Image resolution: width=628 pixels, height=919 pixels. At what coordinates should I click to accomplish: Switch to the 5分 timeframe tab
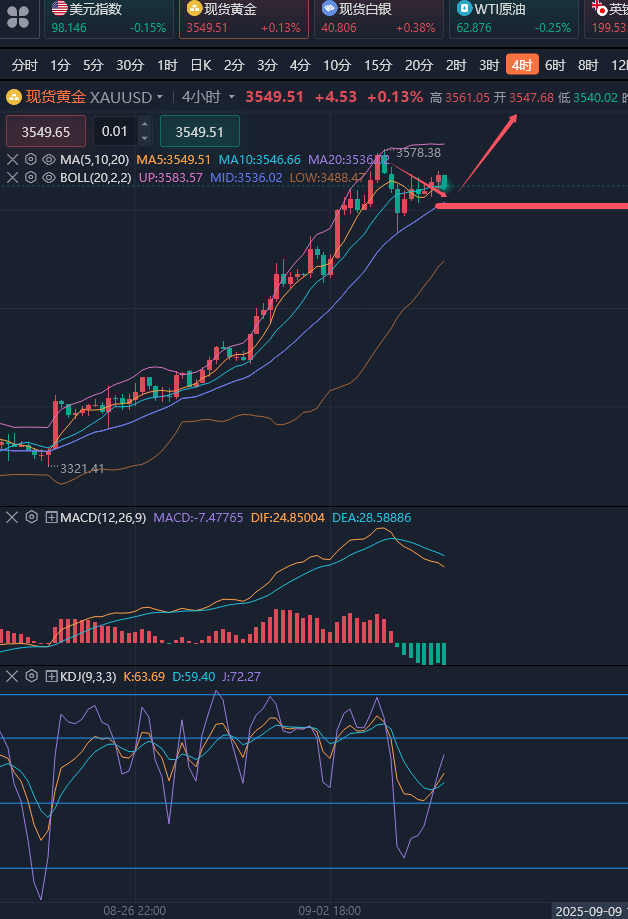(93, 65)
